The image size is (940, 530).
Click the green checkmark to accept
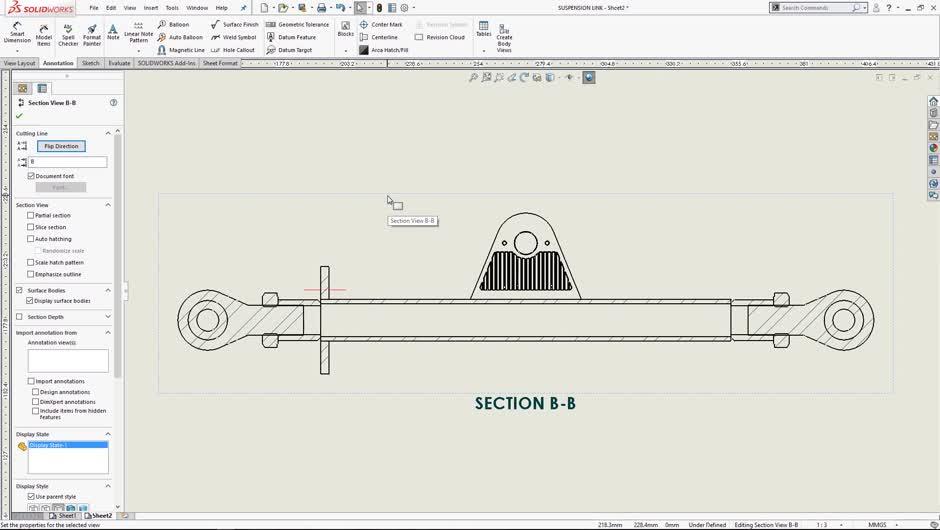pyautogui.click(x=19, y=116)
